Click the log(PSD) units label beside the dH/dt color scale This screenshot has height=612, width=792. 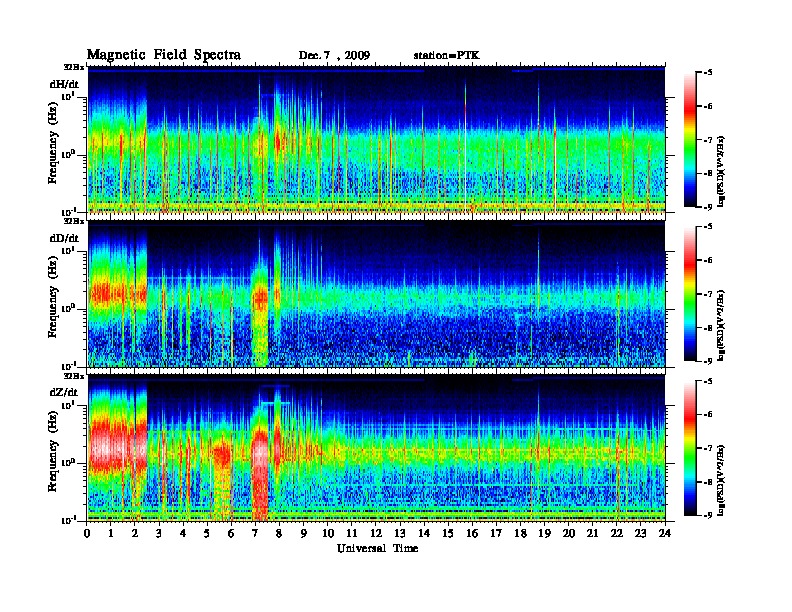pyautogui.click(x=721, y=171)
